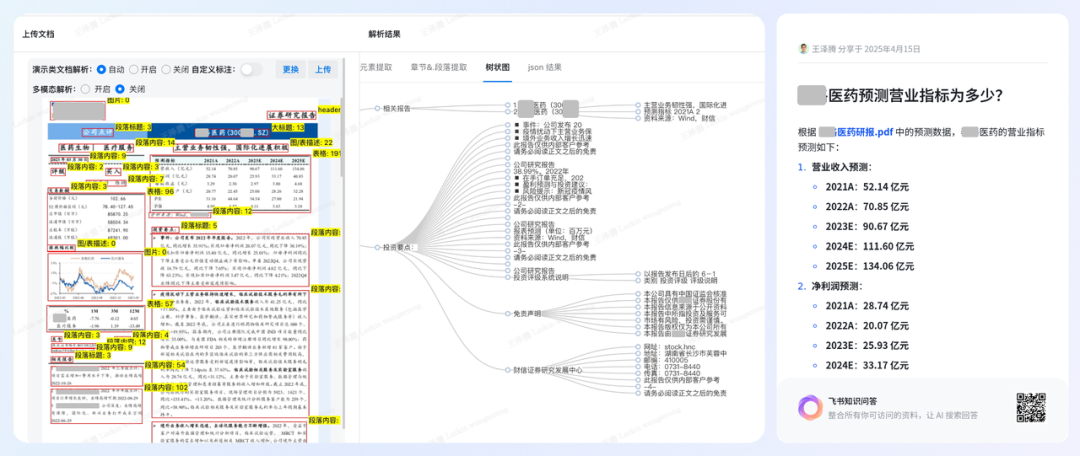Screen dimensions: 1080x456
Task: Click the 公司点评 box in document
Action: point(96,131)
